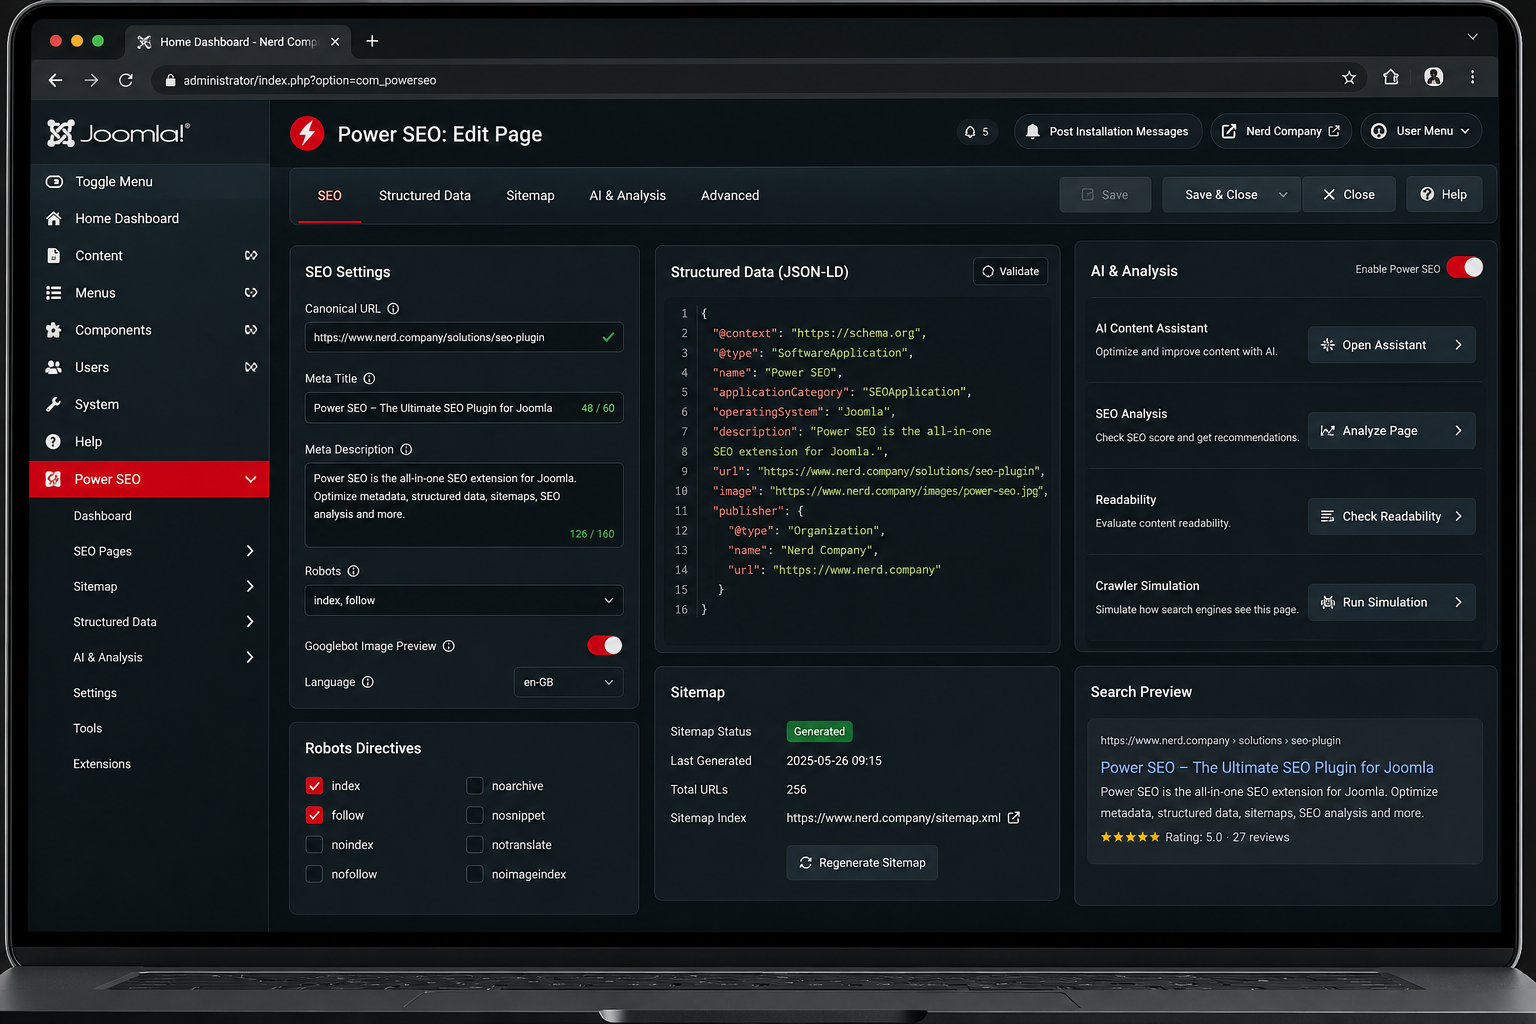Expand Structured Data submenu in sidebar
Image resolution: width=1536 pixels, height=1024 pixels.
coord(250,622)
